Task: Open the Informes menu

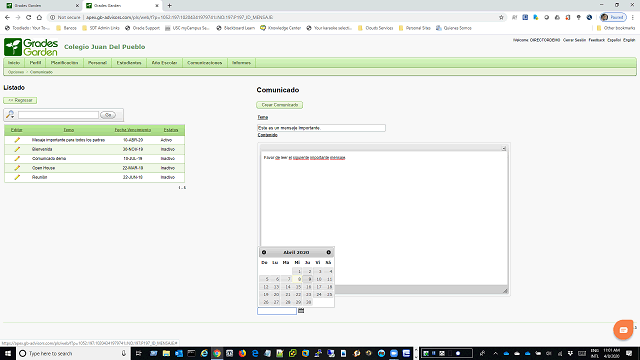Action: click(x=241, y=63)
